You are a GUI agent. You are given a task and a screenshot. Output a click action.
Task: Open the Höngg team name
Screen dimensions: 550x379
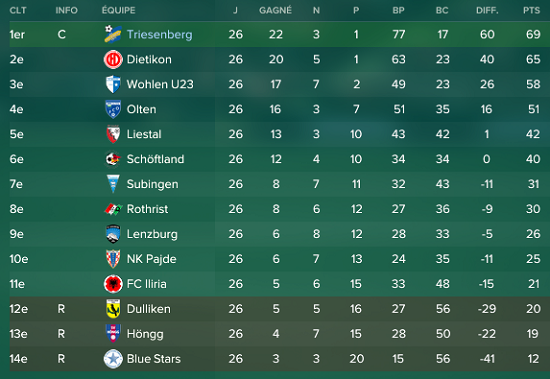click(145, 334)
